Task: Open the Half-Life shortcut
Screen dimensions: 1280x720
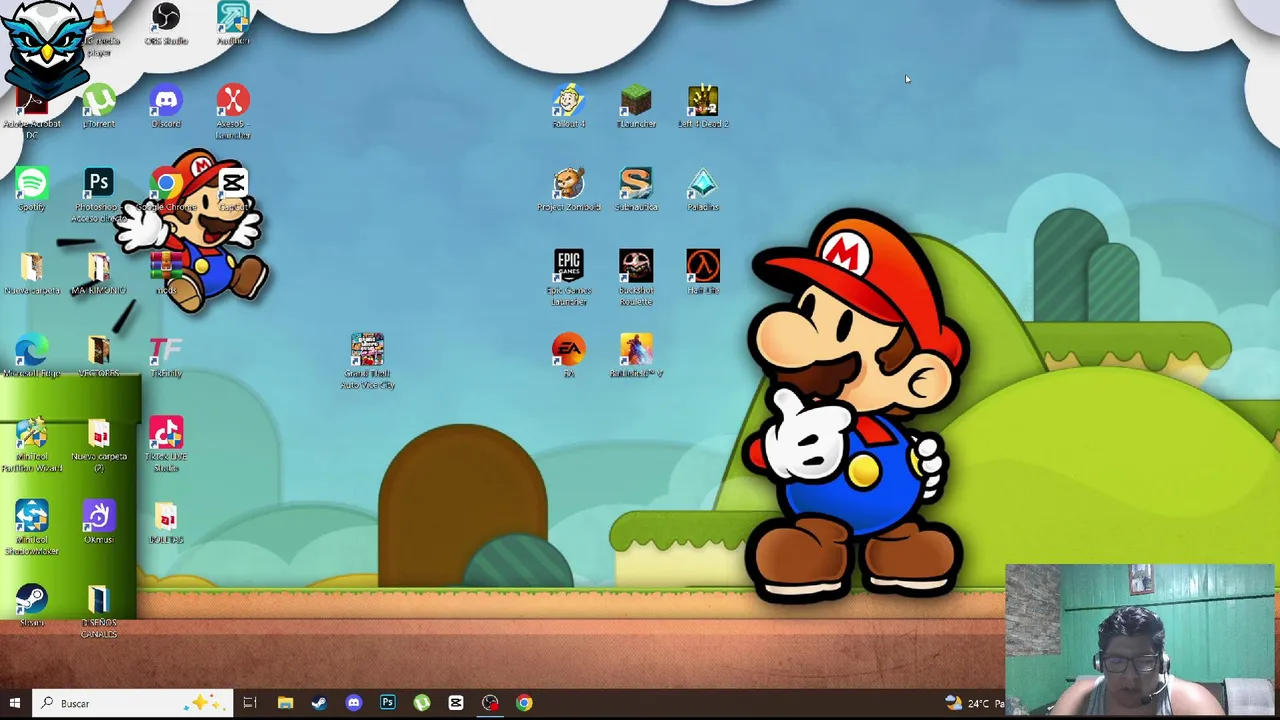Action: coord(703,273)
